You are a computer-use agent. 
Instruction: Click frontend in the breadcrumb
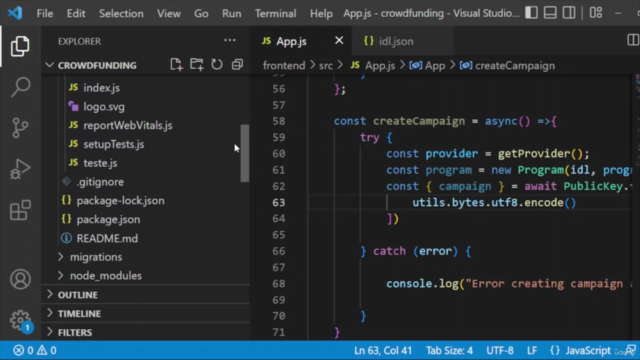pos(284,65)
